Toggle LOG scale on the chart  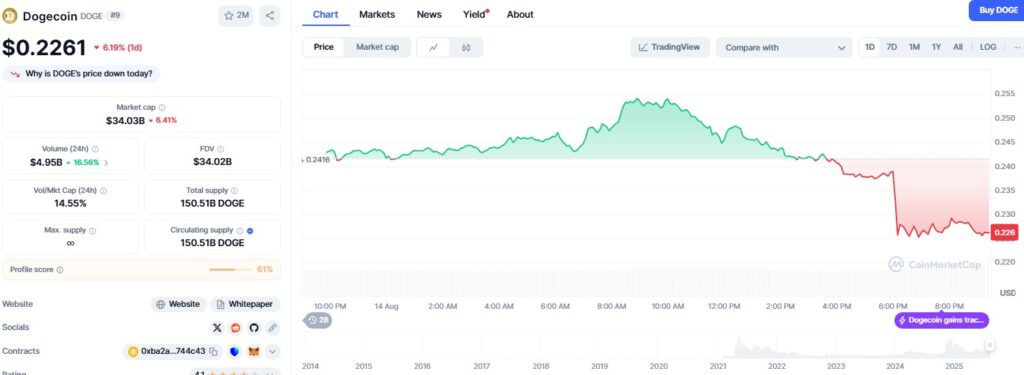click(988, 47)
